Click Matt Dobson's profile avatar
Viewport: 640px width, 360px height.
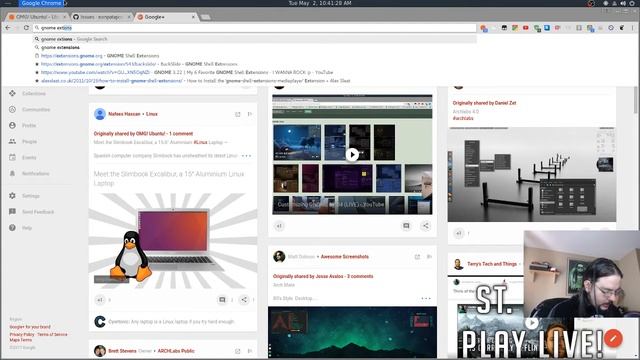tap(279, 256)
